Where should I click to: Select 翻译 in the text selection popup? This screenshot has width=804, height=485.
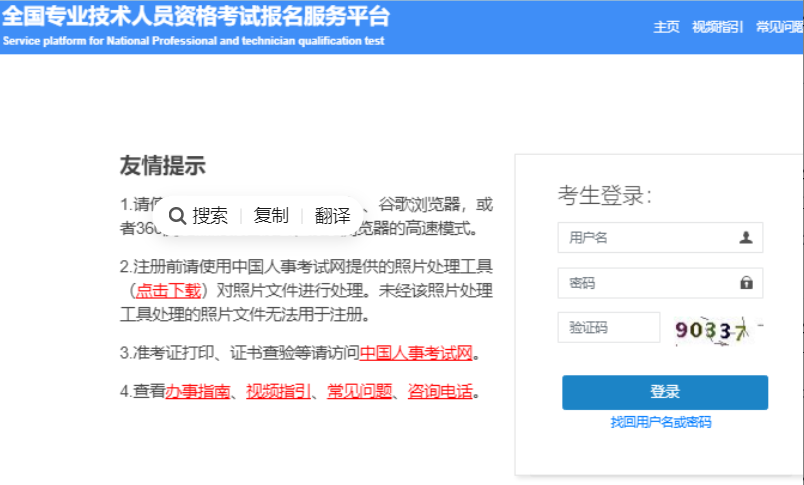coord(332,216)
